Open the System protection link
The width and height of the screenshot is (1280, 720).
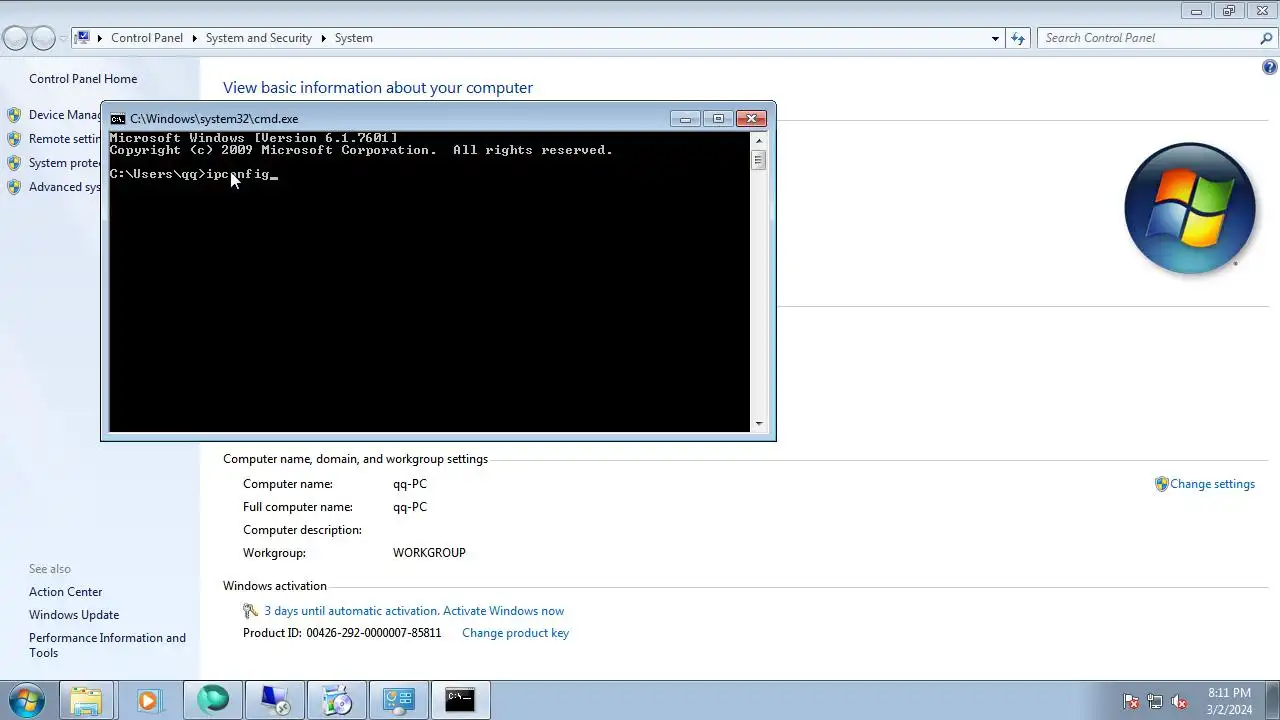[x=66, y=163]
